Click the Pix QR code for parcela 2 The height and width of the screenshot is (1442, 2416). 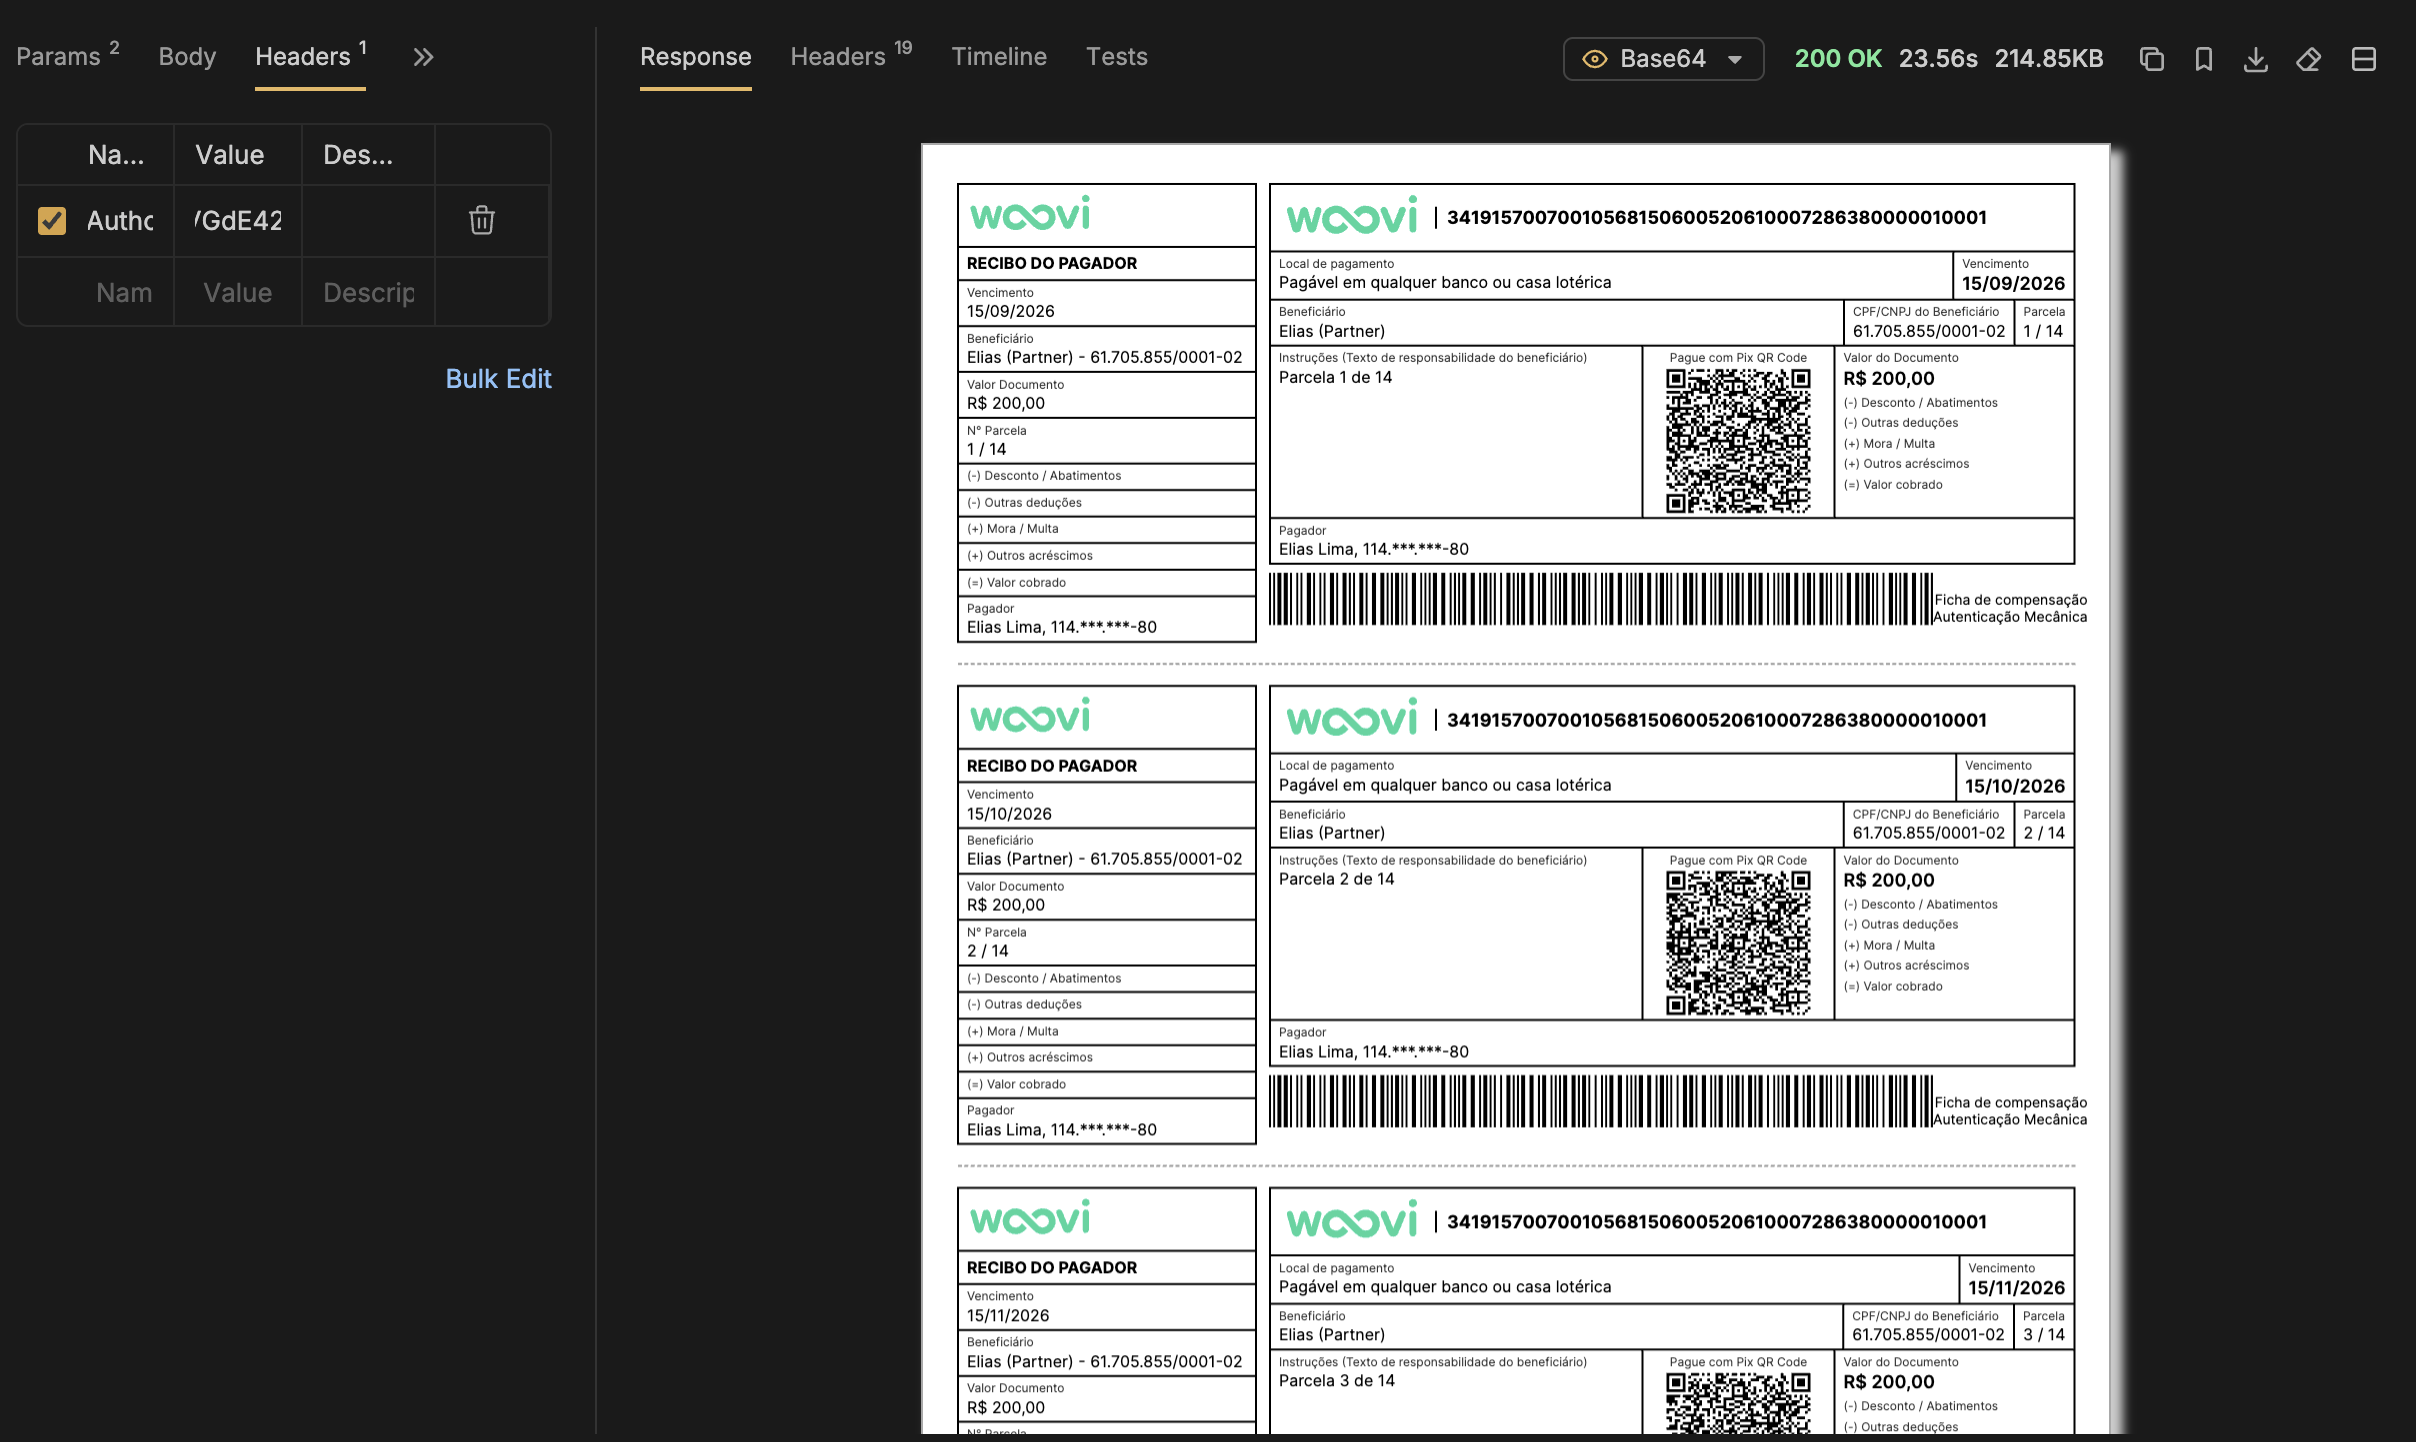point(1738,943)
